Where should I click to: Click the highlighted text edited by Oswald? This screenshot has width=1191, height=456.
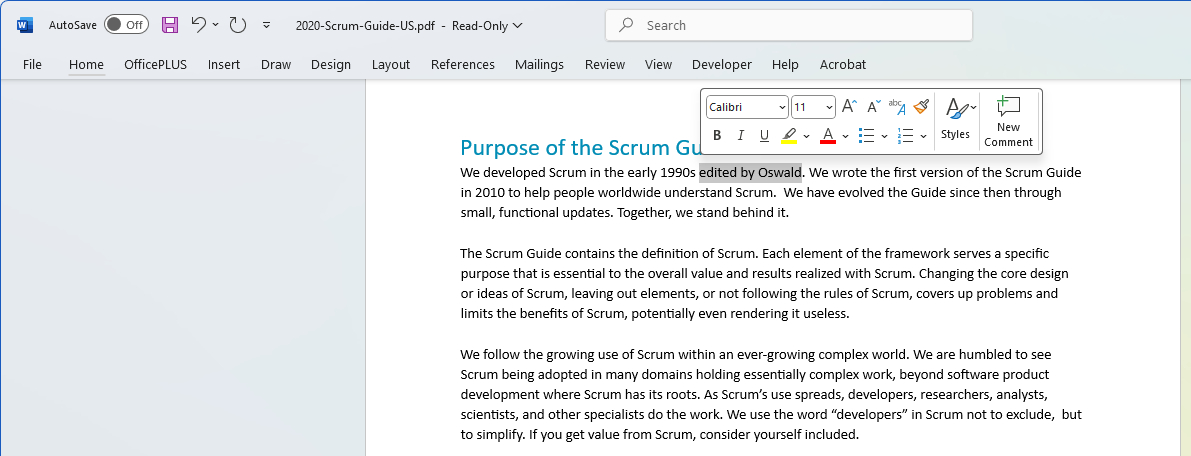750,173
